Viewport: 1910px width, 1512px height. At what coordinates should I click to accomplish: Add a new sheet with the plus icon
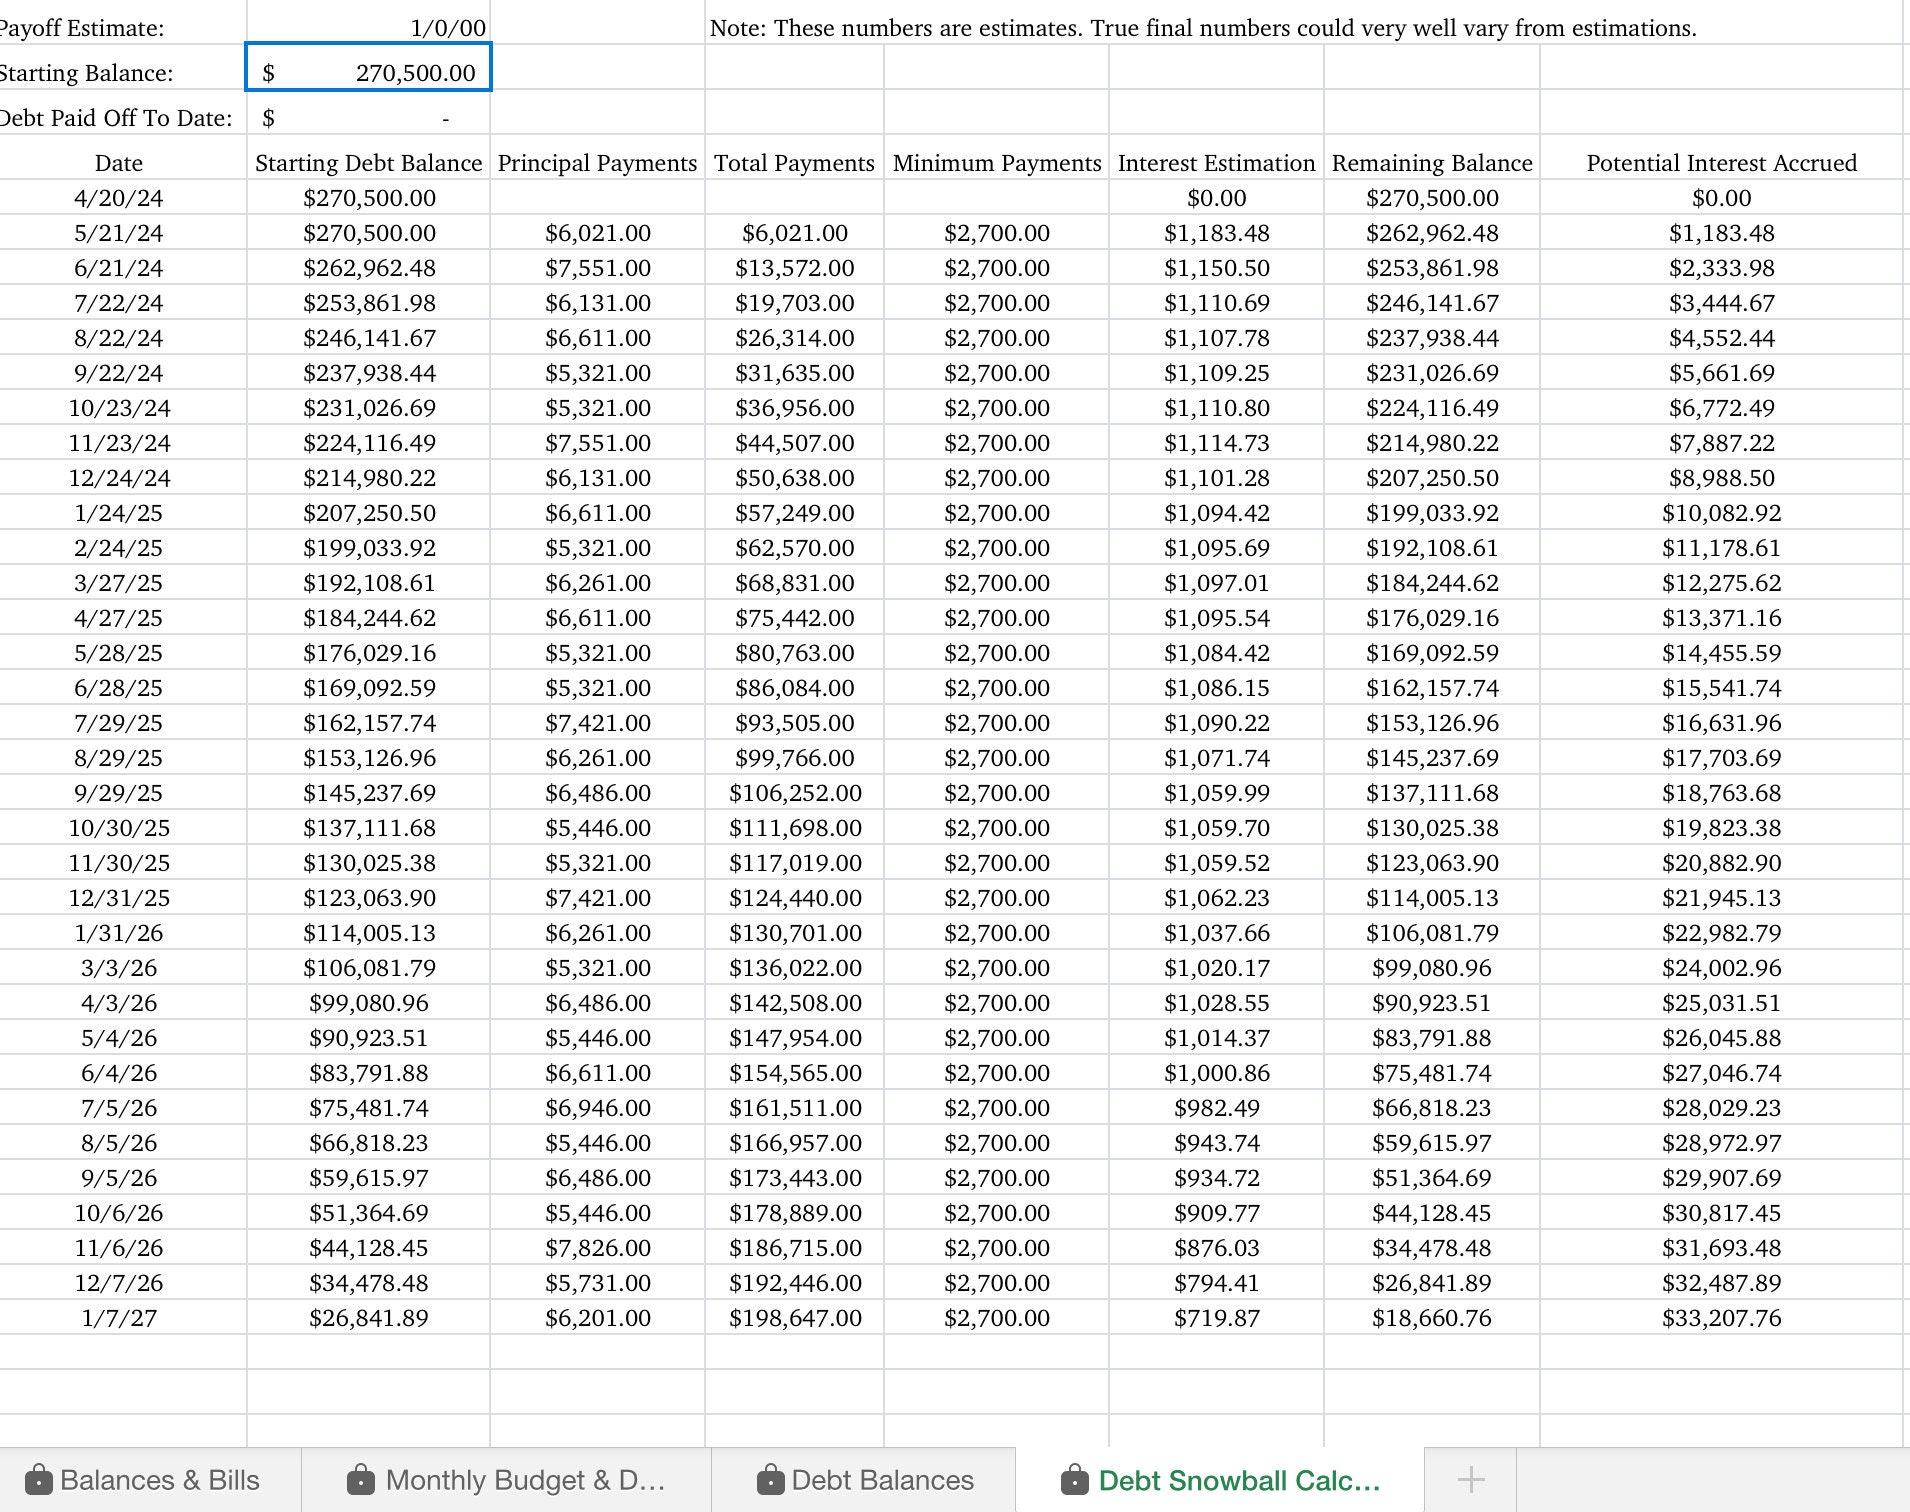pyautogui.click(x=1471, y=1480)
